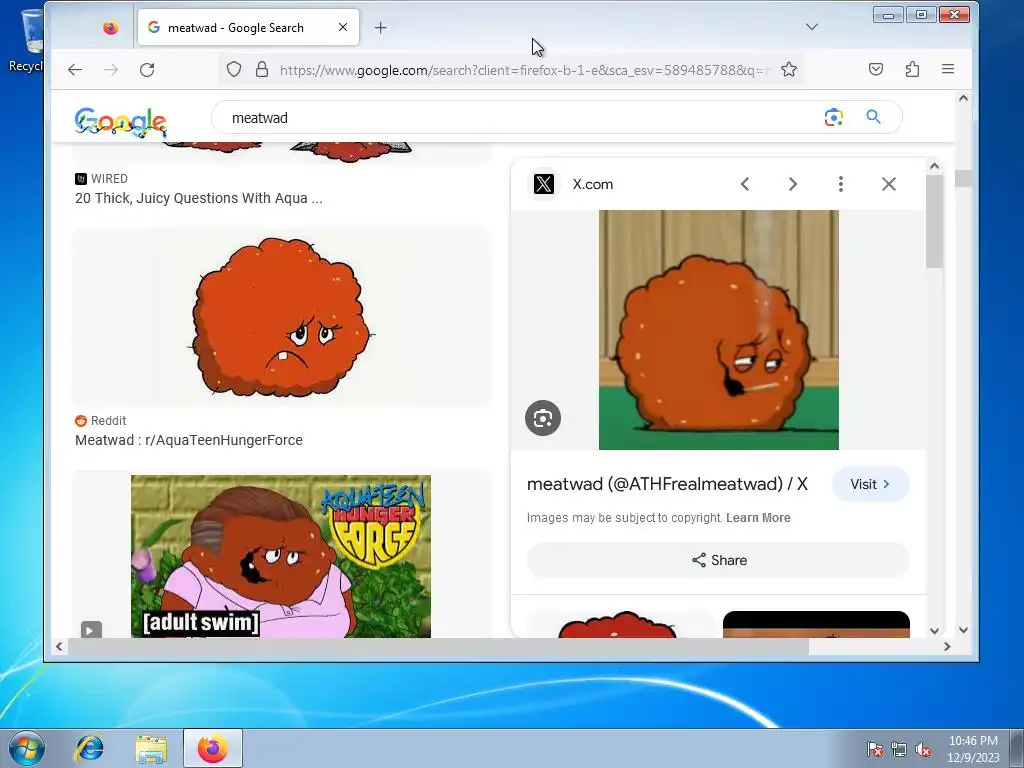Click the horizontal scrollbar left arrow
This screenshot has width=1024, height=768.
pyautogui.click(x=59, y=647)
